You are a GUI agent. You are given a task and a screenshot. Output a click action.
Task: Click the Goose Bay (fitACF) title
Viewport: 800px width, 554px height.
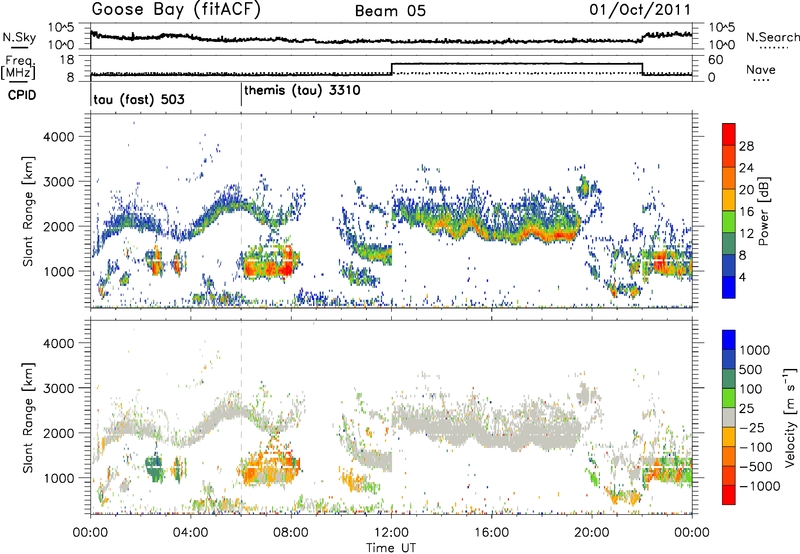click(176, 10)
